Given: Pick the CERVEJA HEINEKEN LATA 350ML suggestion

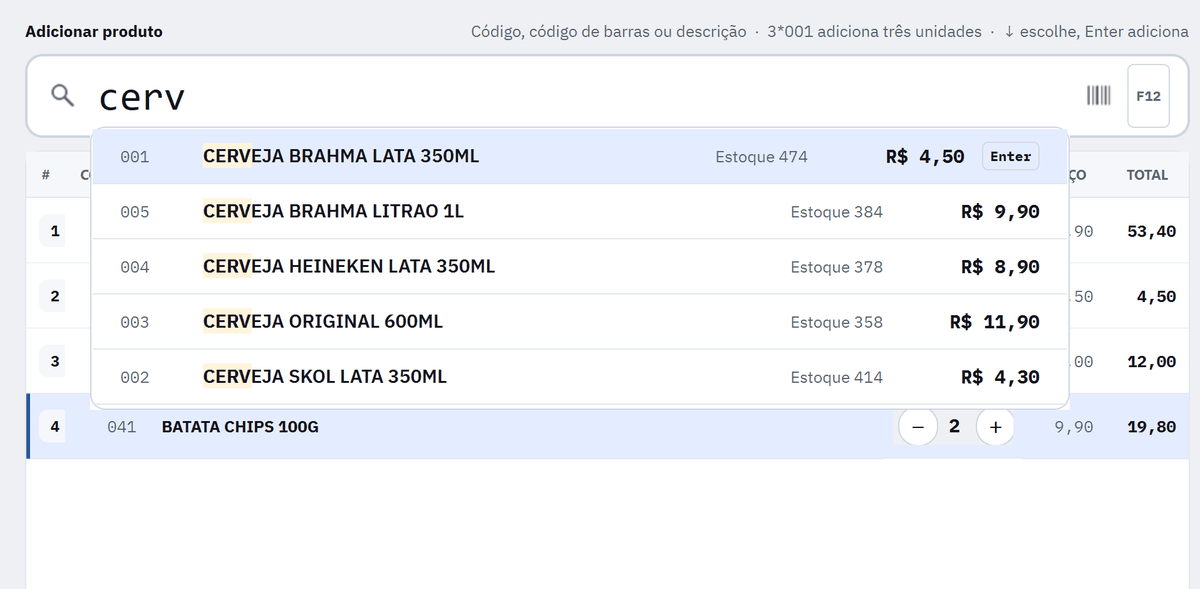Looking at the screenshot, I should click(x=580, y=267).
